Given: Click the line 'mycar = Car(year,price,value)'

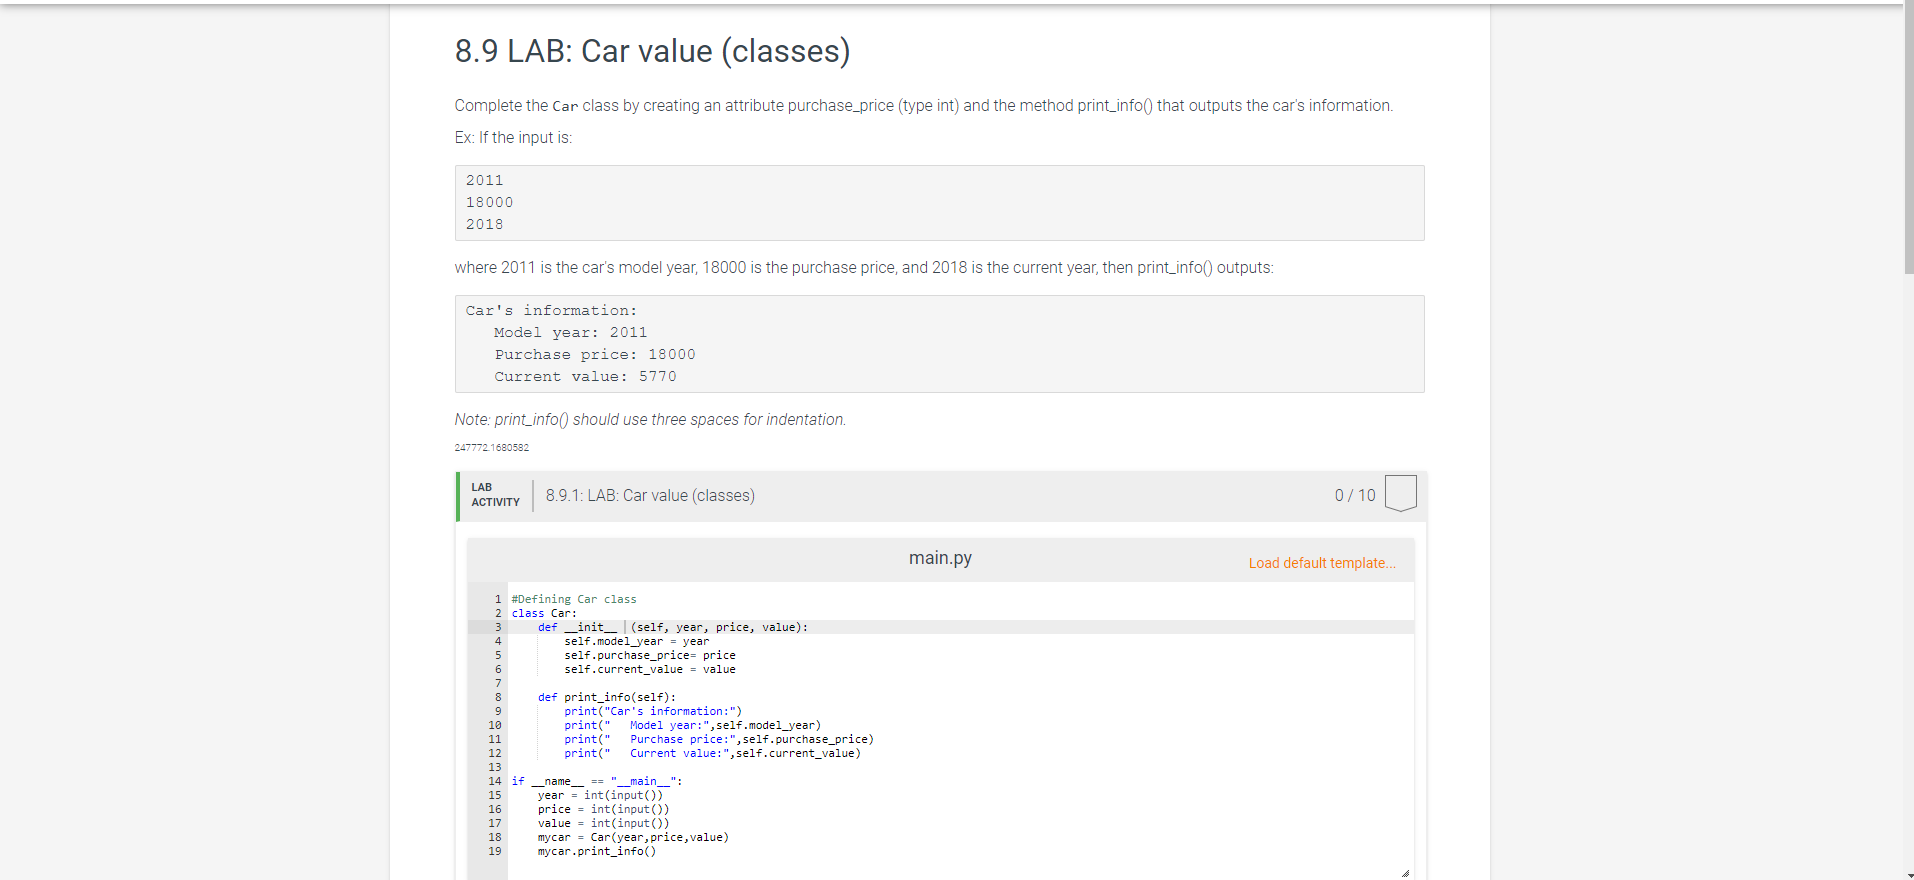Looking at the screenshot, I should pyautogui.click(x=633, y=837).
